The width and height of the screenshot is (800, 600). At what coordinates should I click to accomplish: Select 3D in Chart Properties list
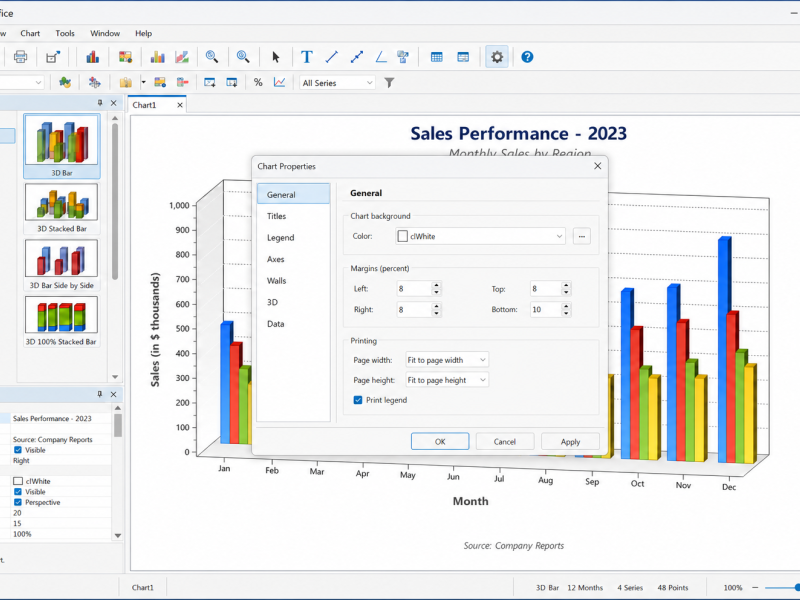coord(293,302)
